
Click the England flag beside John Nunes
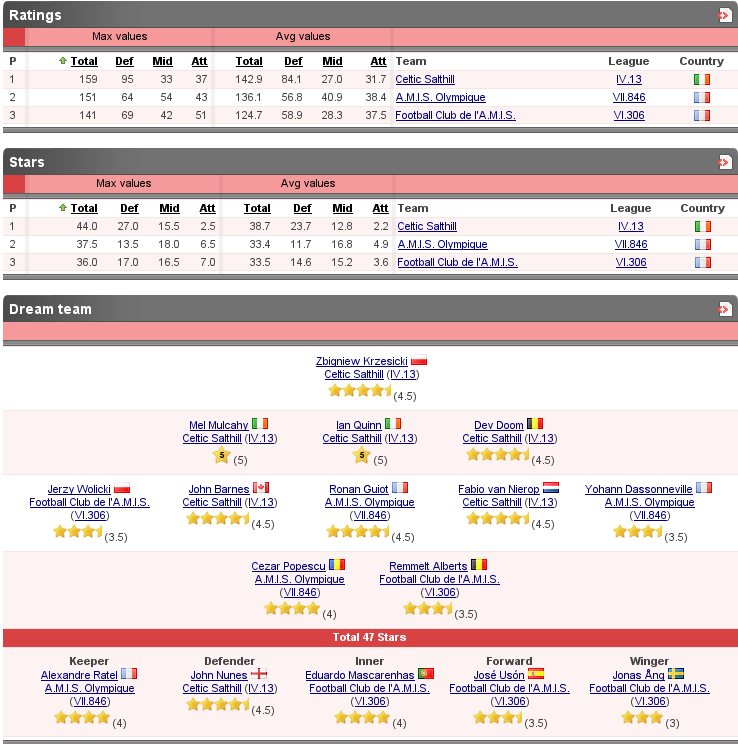259,673
